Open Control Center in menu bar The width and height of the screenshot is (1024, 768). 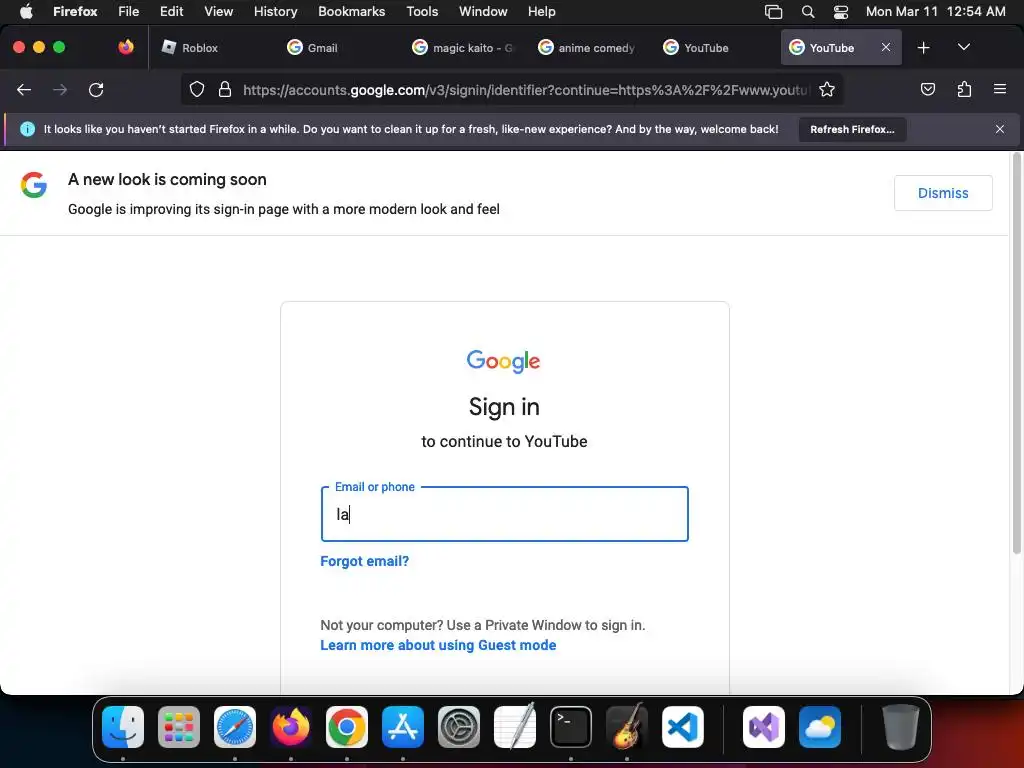tap(841, 12)
